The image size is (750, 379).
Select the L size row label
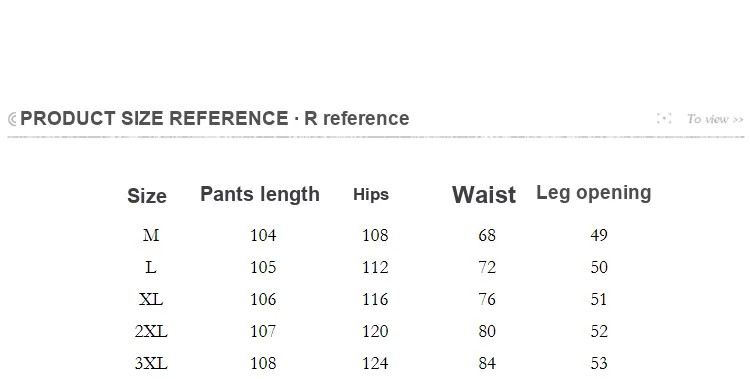coord(151,267)
